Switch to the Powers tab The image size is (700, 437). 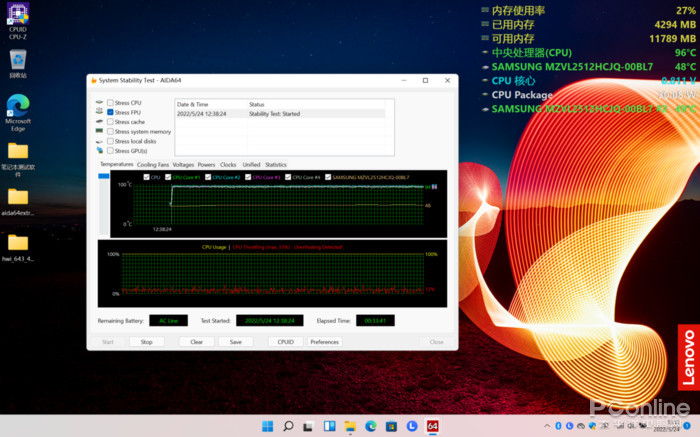point(206,165)
